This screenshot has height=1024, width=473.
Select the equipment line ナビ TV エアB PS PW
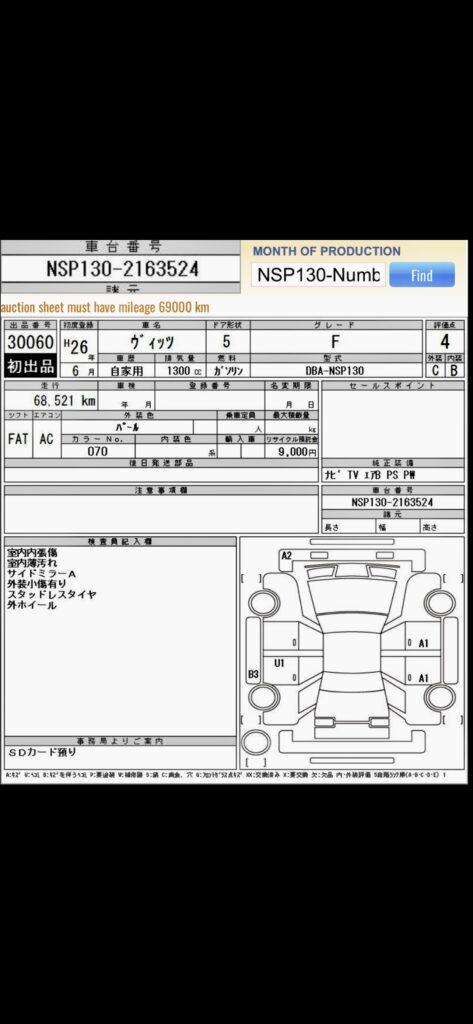tap(370, 475)
